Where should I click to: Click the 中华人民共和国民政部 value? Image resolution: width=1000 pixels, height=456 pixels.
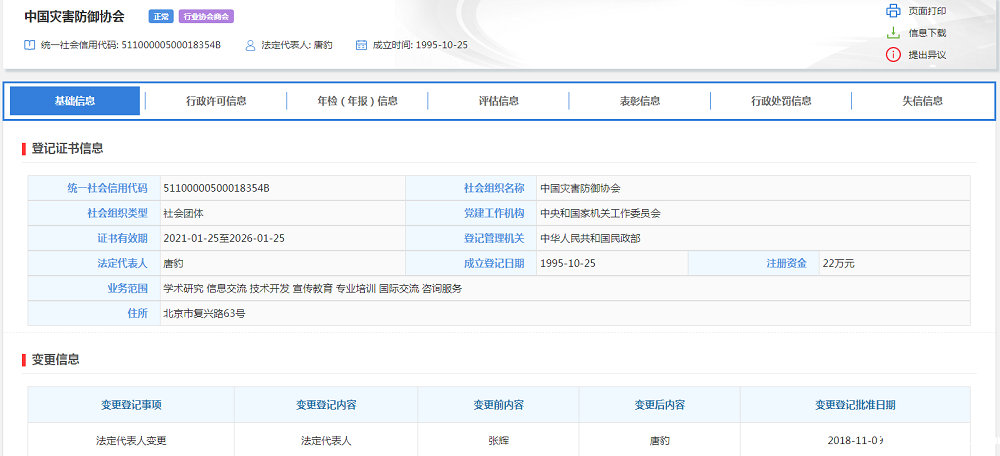(590, 238)
